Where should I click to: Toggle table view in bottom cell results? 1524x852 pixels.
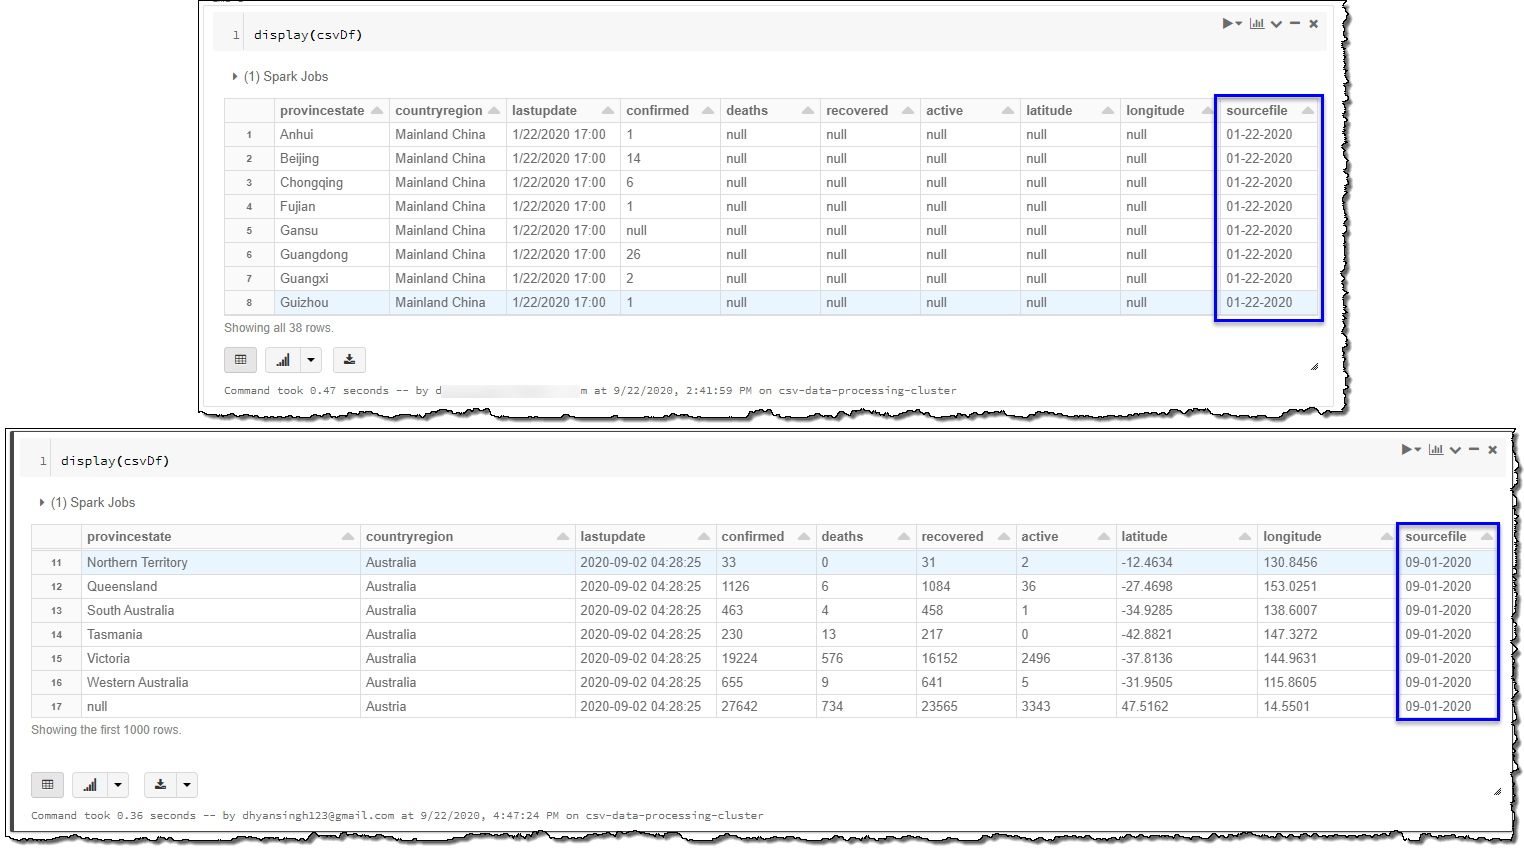click(48, 785)
